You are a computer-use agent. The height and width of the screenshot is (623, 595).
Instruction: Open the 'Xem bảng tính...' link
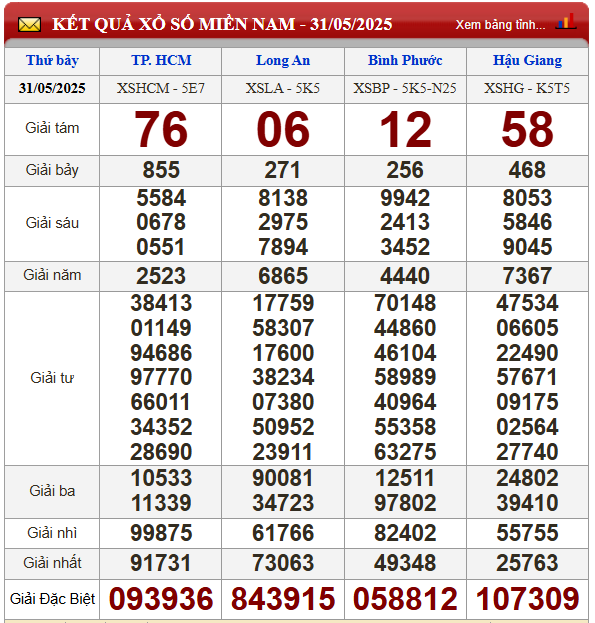tap(500, 25)
